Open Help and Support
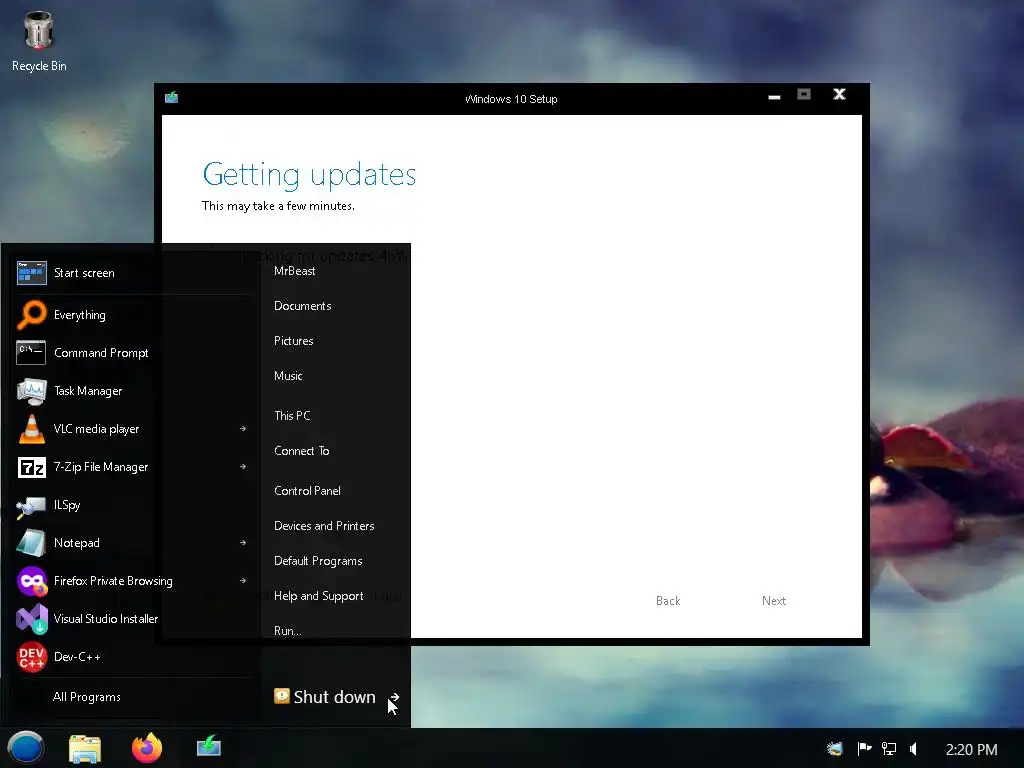The width and height of the screenshot is (1024, 768). [319, 596]
